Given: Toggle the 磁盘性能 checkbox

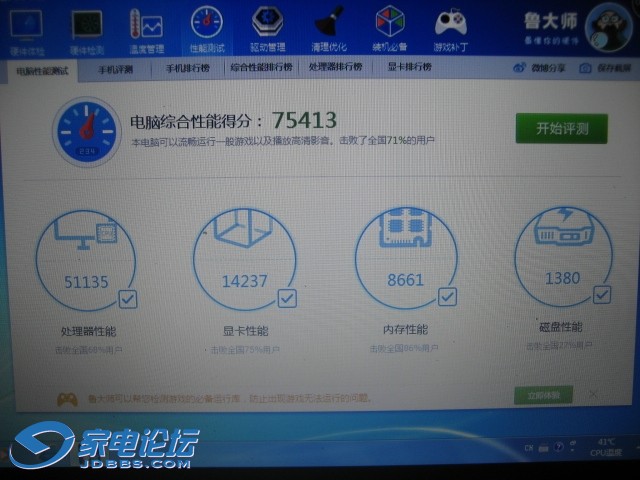Looking at the screenshot, I should [x=602, y=294].
